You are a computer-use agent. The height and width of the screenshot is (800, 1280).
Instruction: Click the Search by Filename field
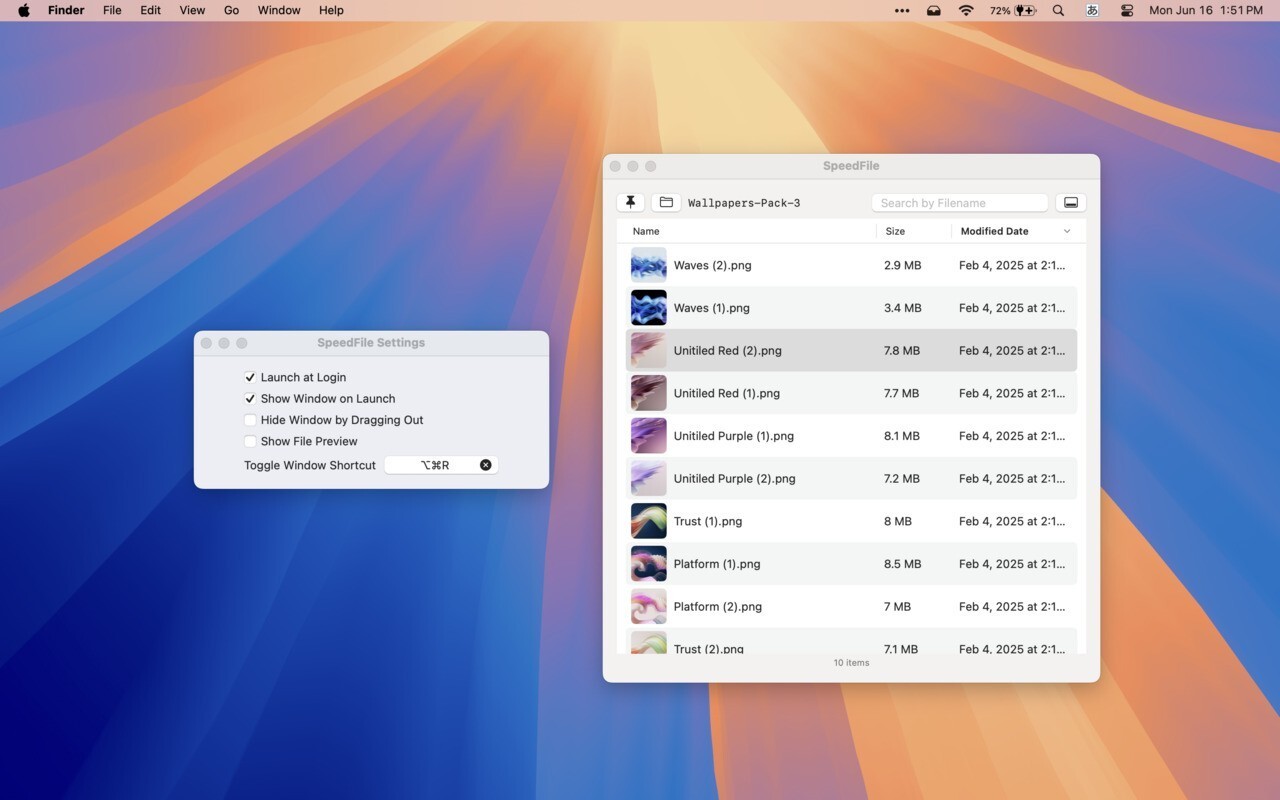[959, 202]
